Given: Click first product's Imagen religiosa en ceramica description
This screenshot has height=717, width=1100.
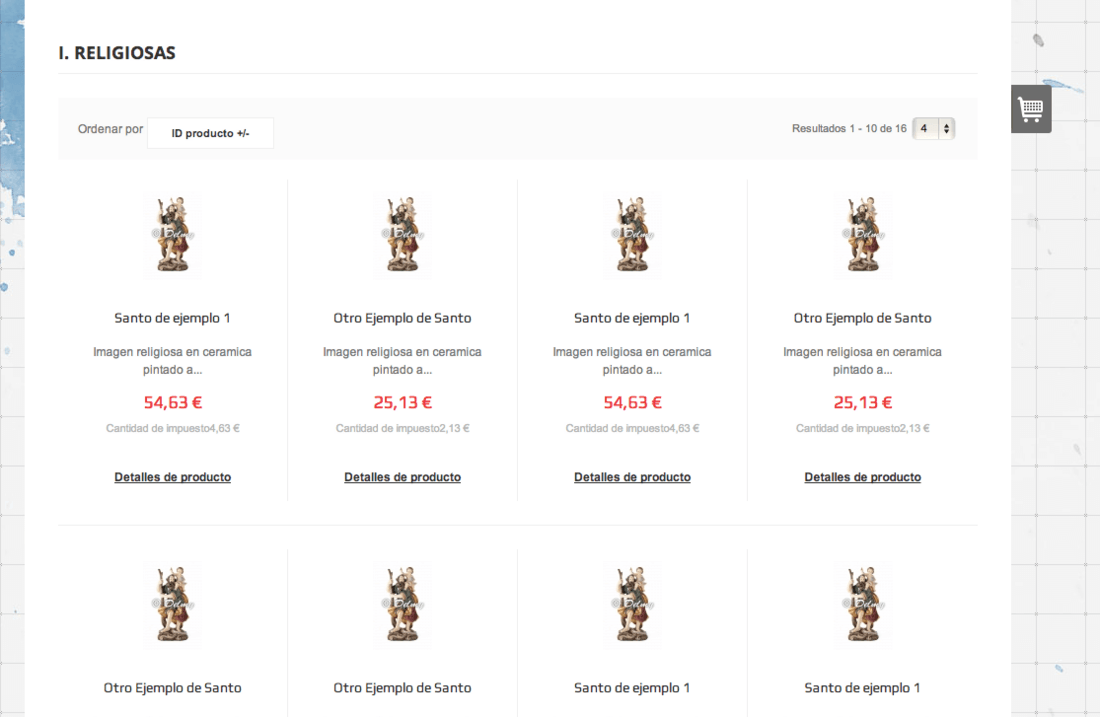Looking at the screenshot, I should coord(173,361).
